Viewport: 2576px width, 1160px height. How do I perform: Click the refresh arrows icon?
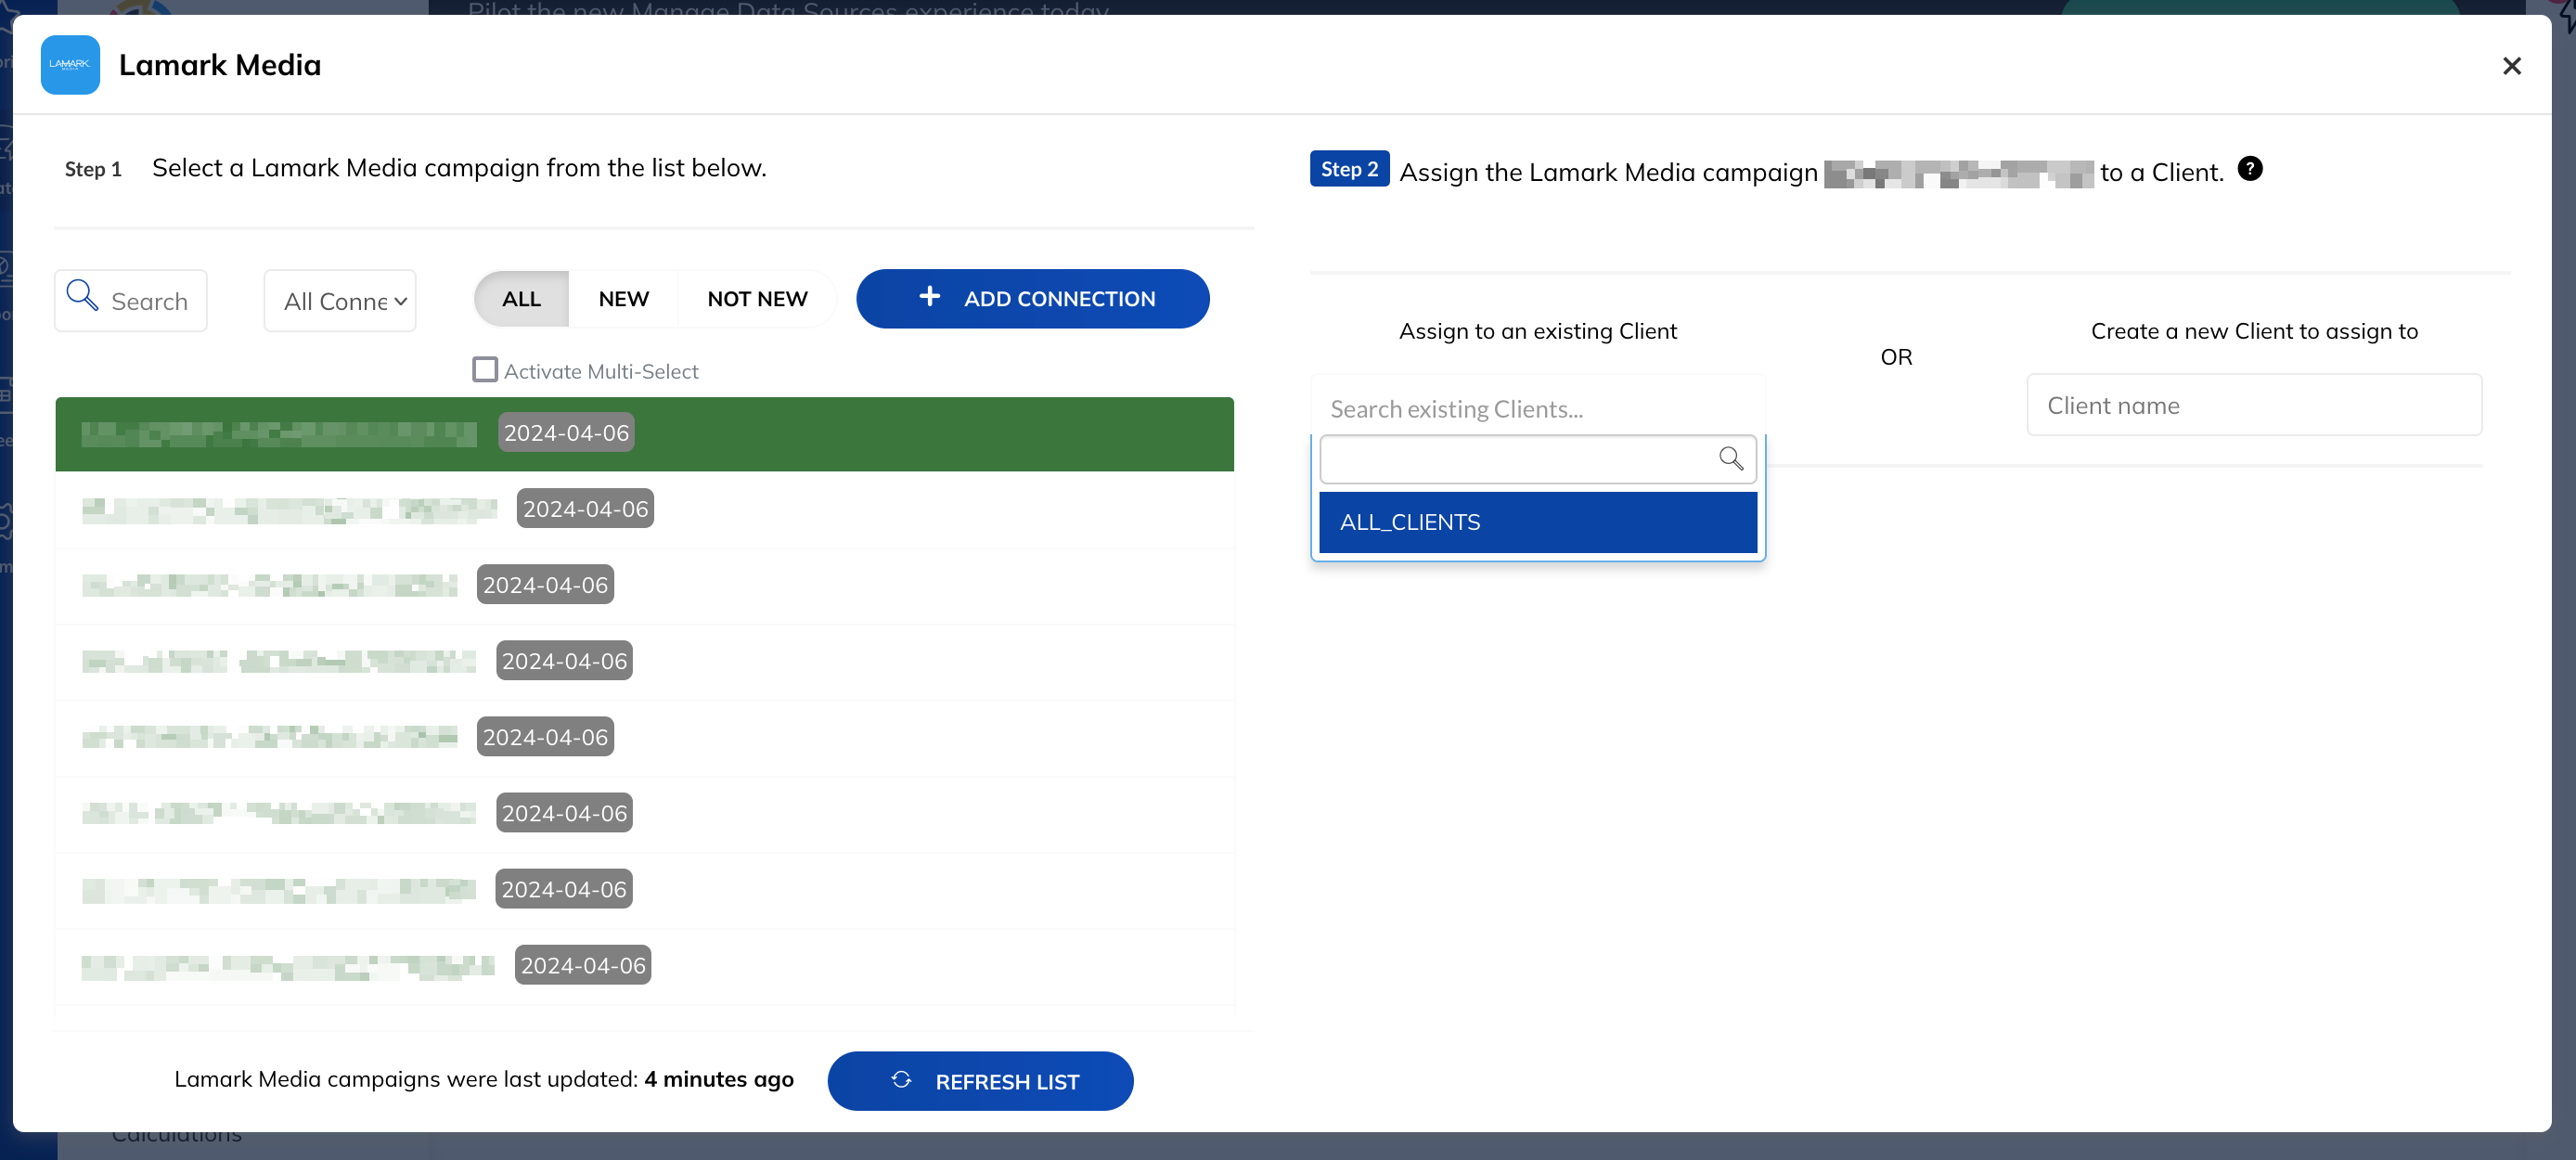point(901,1080)
